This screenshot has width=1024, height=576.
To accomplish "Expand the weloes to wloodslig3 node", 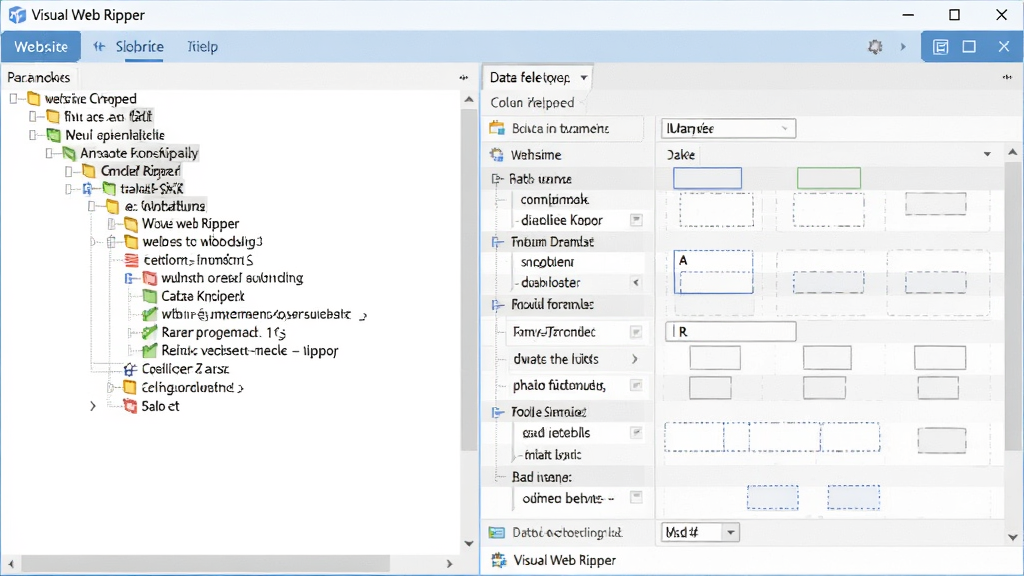I will [111, 242].
